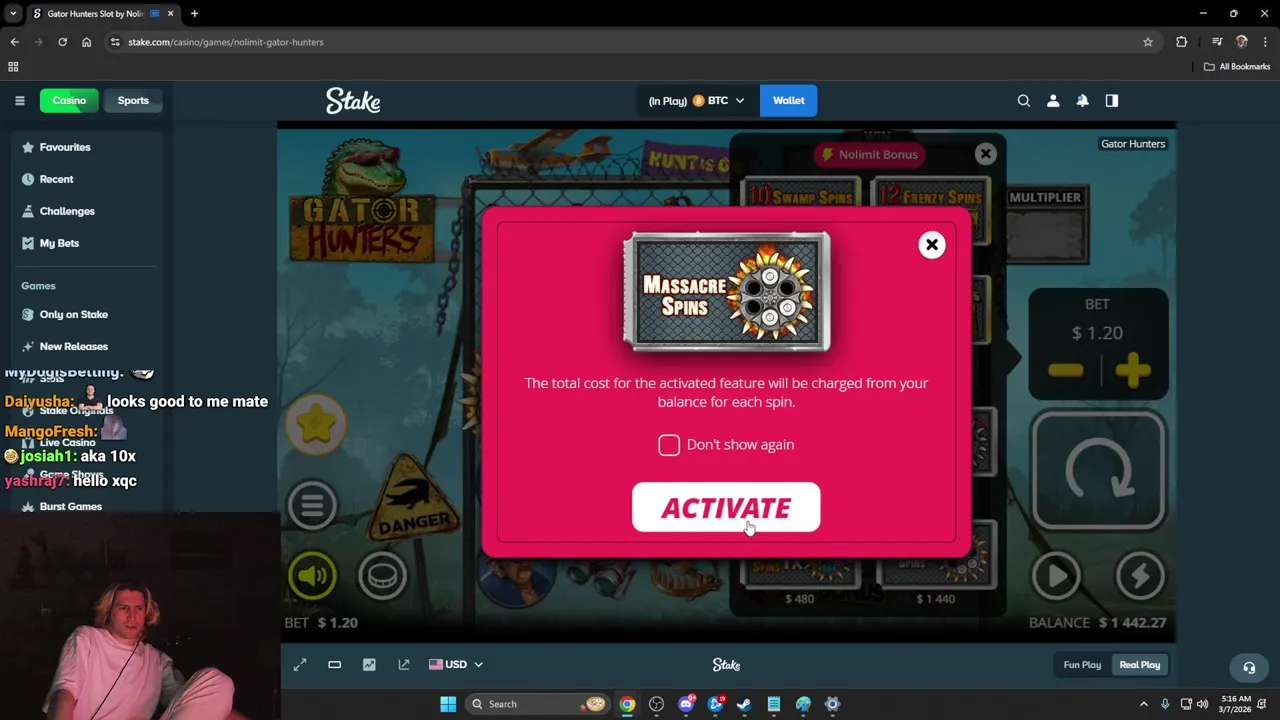Click the Stake logo in the header
Screen dimensions: 1280x720
pyautogui.click(x=353, y=100)
